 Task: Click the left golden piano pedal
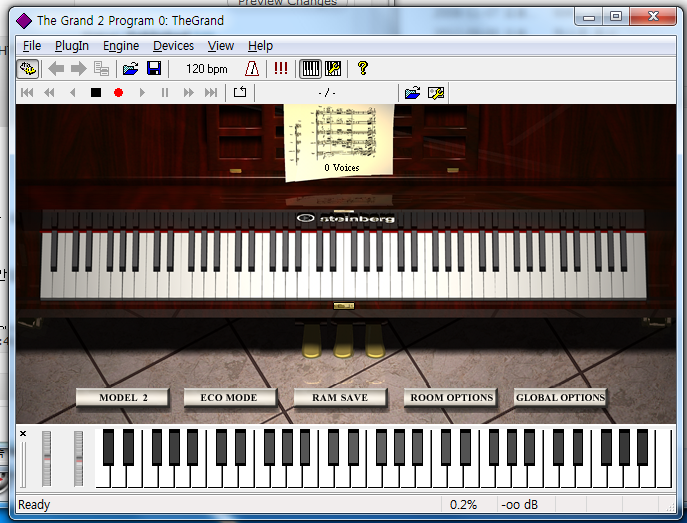point(311,341)
